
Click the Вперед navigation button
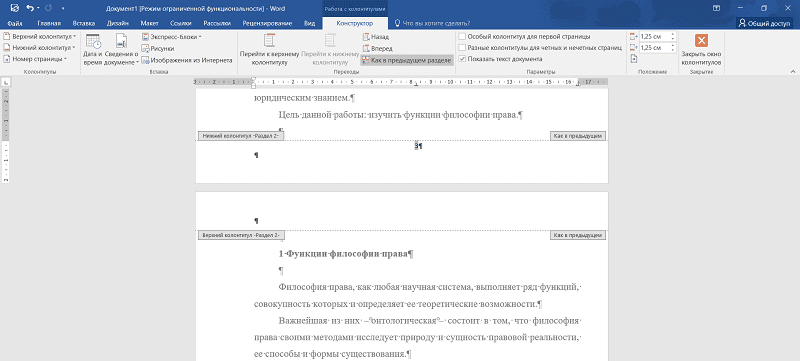(378, 48)
